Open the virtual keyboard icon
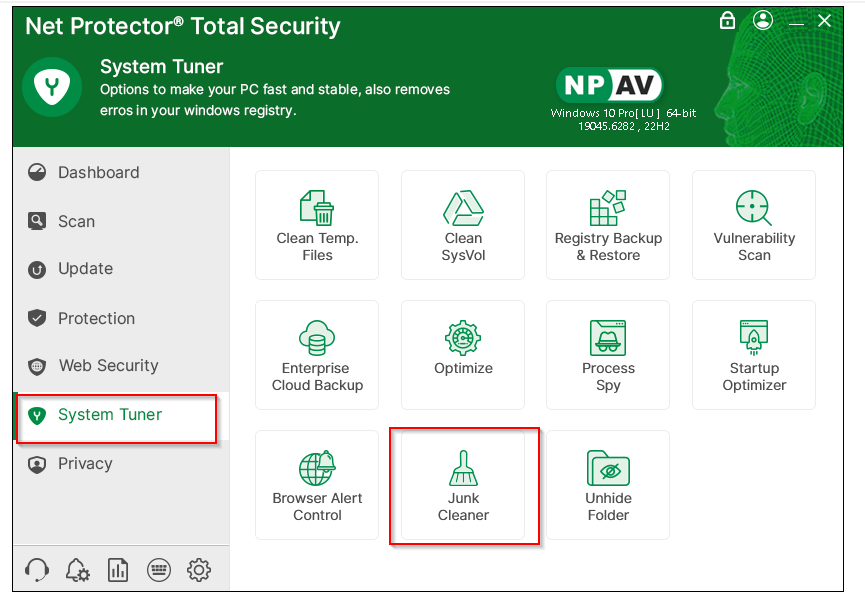Viewport: 865px width, 601px height. coord(158,570)
